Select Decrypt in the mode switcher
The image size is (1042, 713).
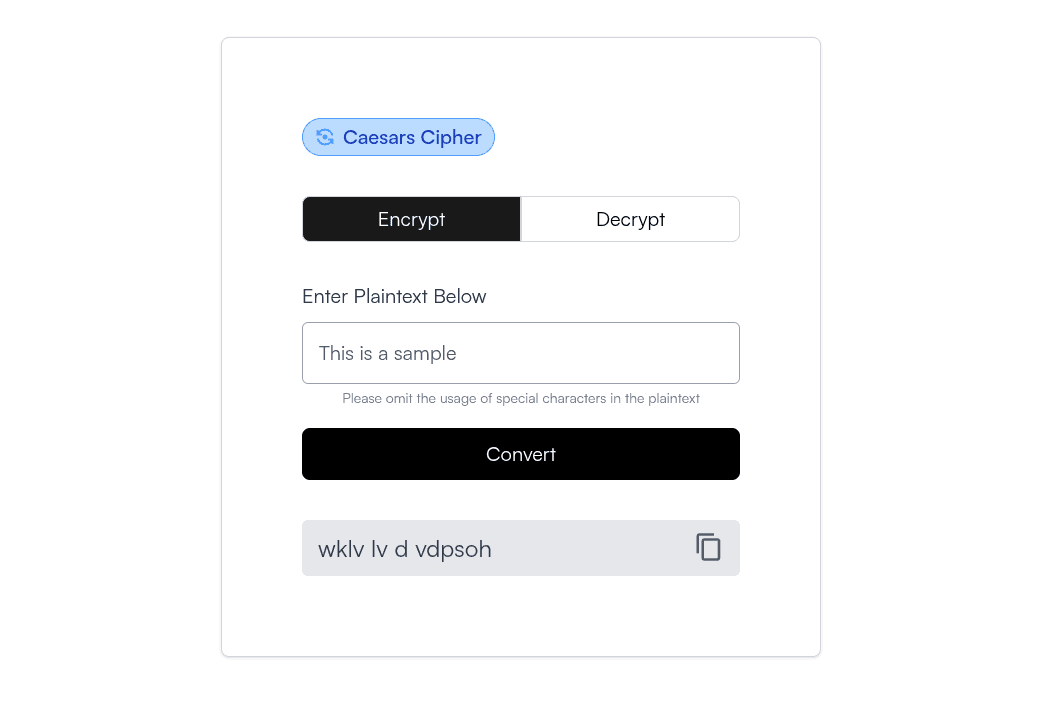pos(630,218)
